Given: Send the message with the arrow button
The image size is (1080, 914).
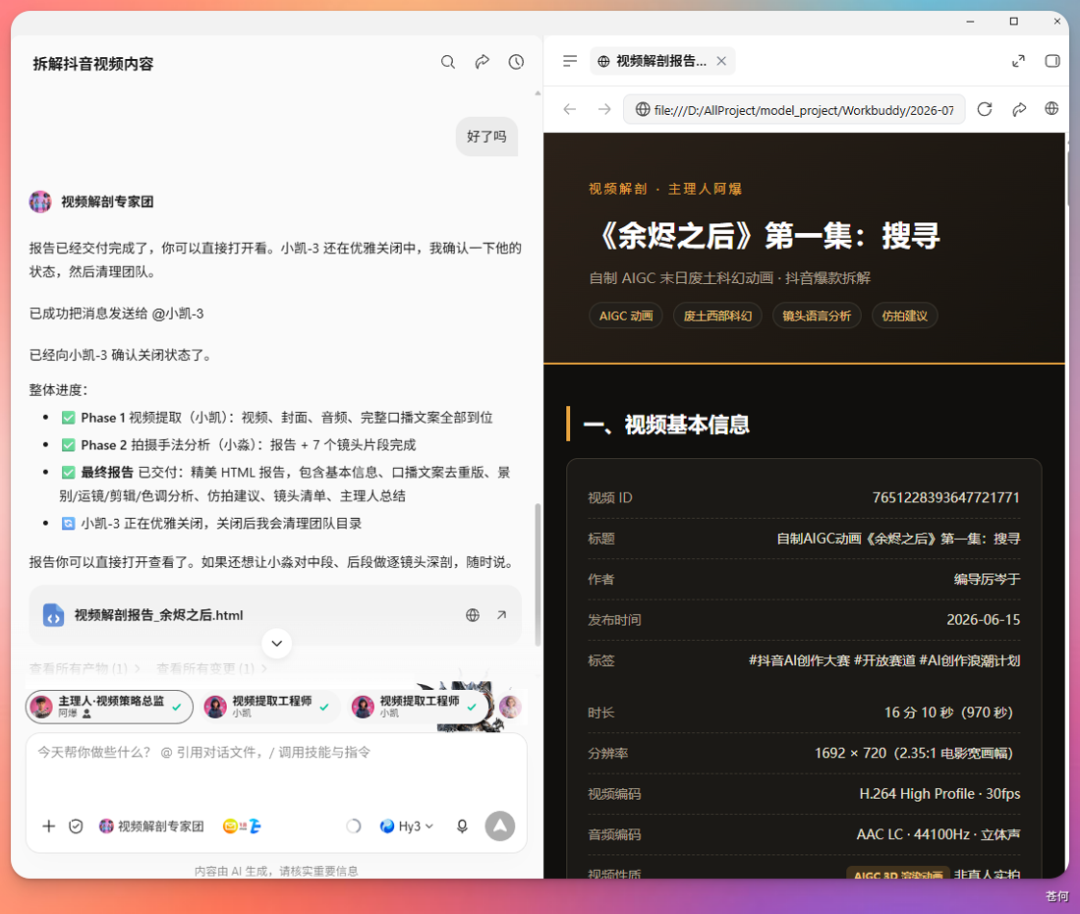Looking at the screenshot, I should tap(500, 826).
